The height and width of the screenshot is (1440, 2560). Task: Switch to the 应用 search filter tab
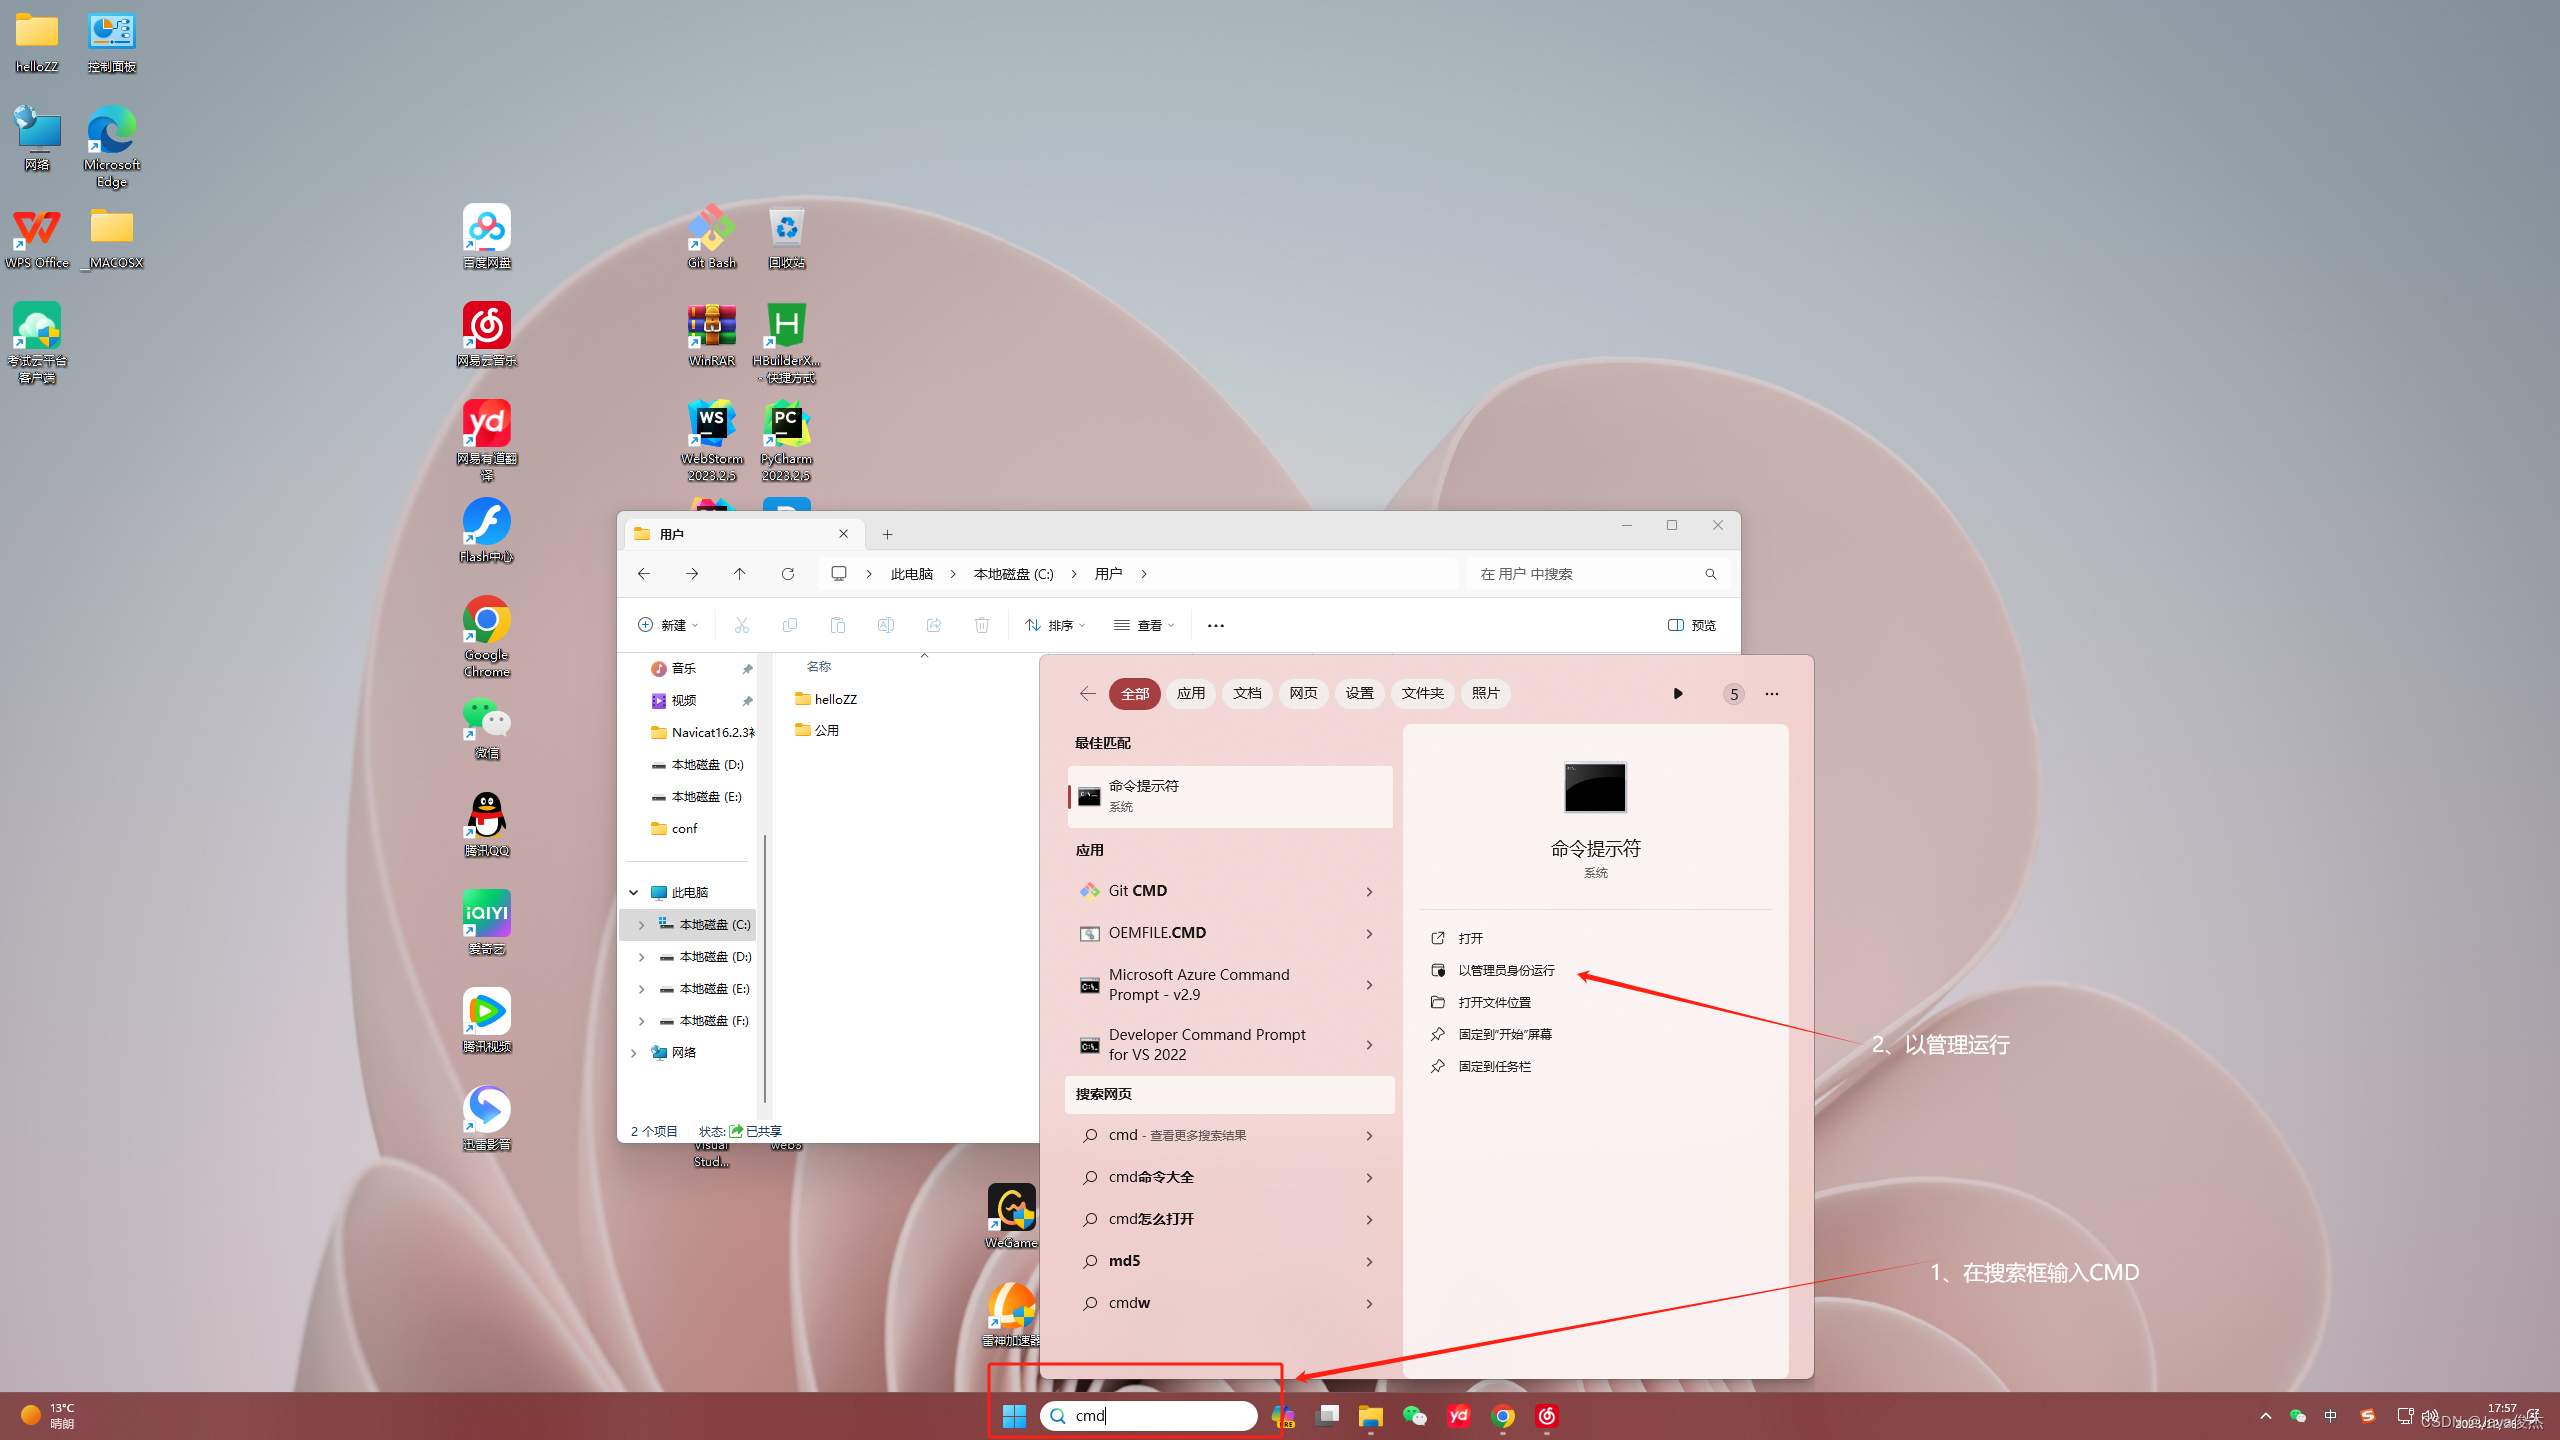[1190, 693]
